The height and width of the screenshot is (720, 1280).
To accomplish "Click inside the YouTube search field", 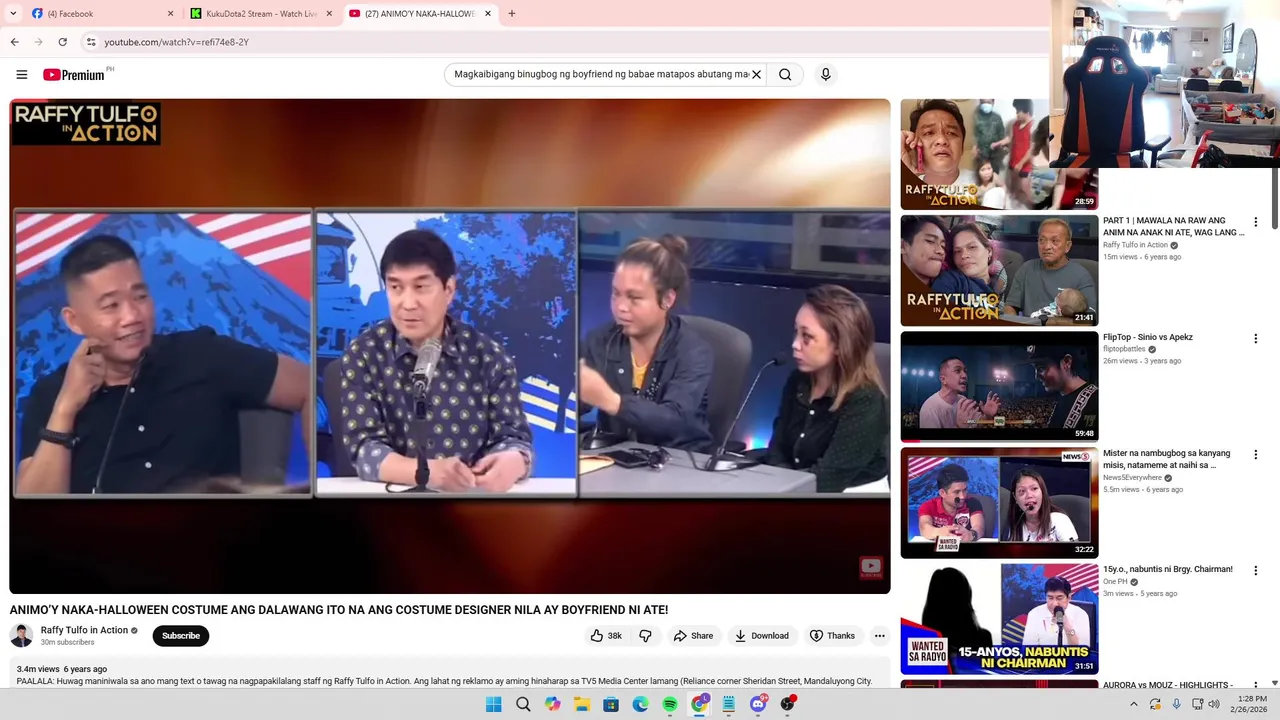I will [600, 74].
